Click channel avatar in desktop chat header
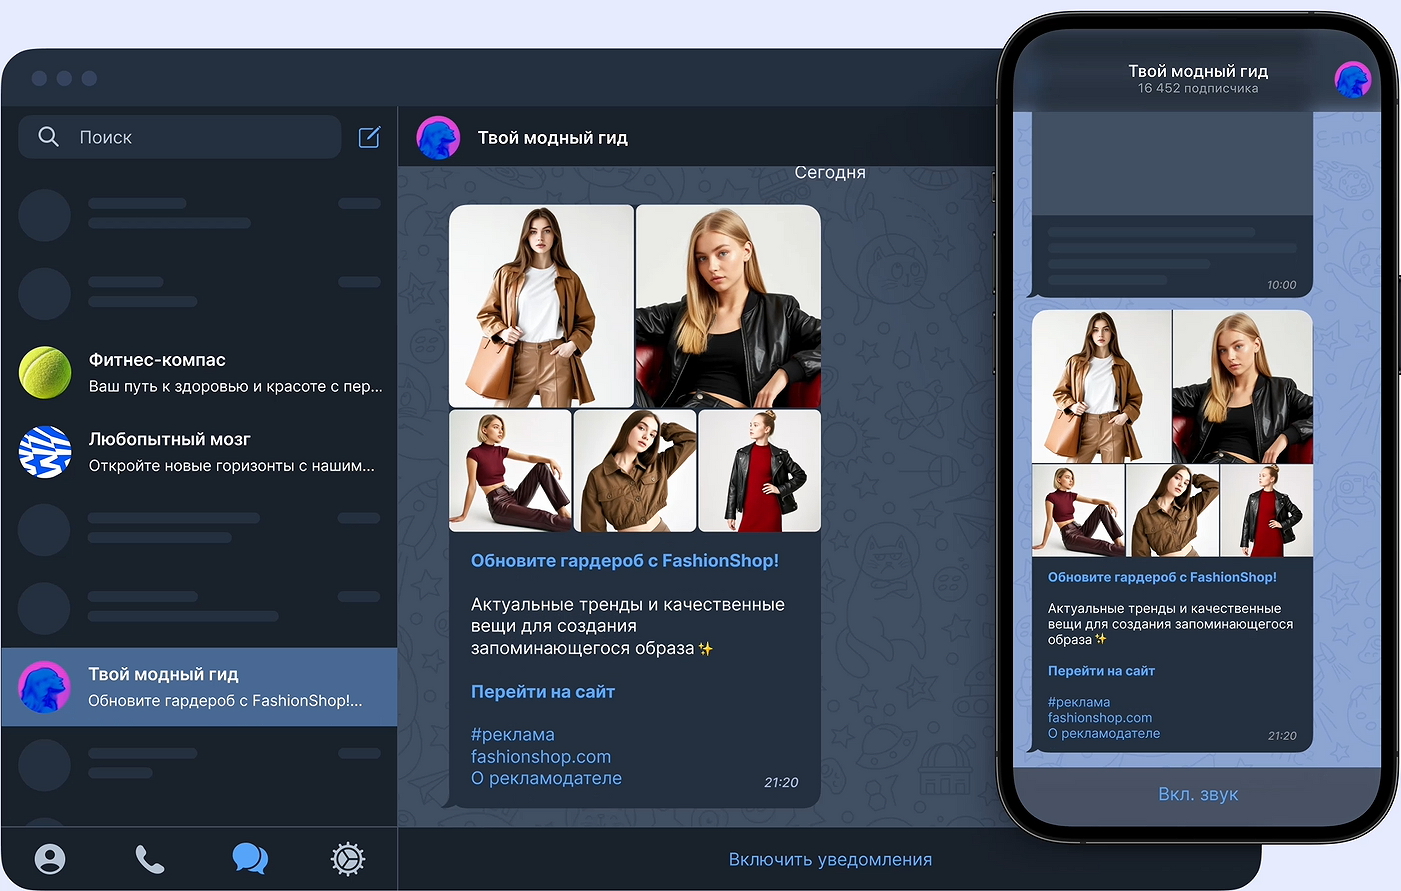The image size is (1401, 891). (x=438, y=138)
